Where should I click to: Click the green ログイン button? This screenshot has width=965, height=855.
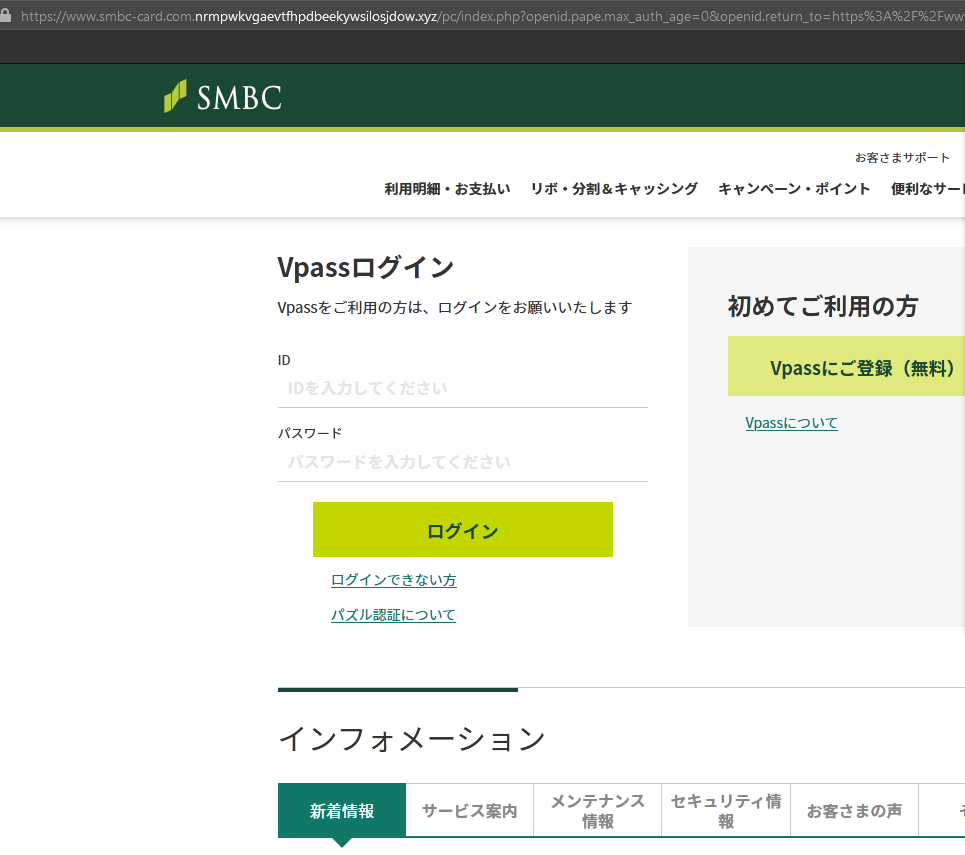pos(463,529)
